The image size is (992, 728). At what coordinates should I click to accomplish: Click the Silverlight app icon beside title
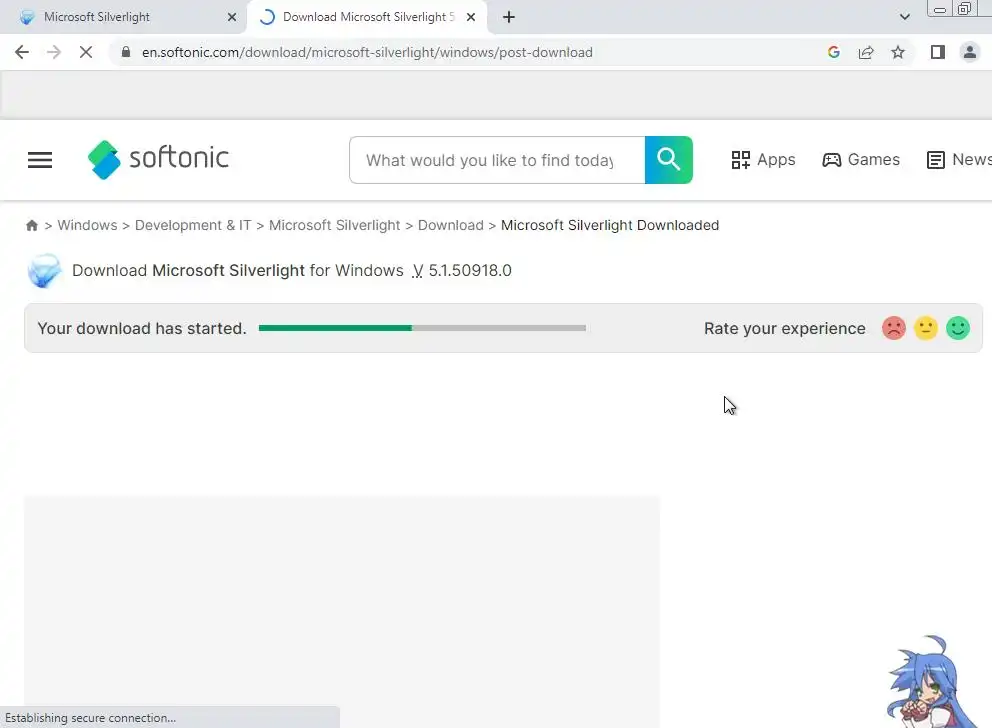[44, 271]
